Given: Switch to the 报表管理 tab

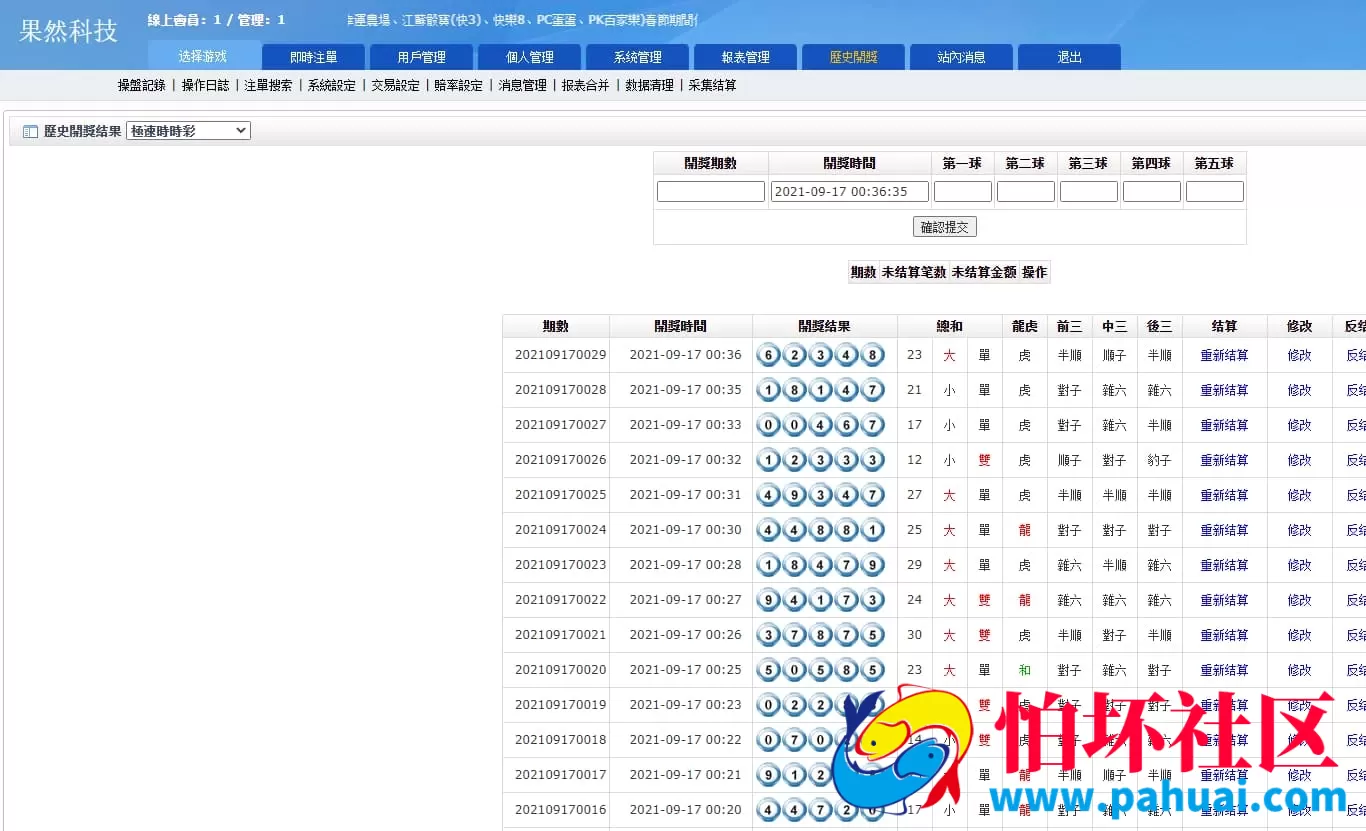Looking at the screenshot, I should [x=745, y=57].
